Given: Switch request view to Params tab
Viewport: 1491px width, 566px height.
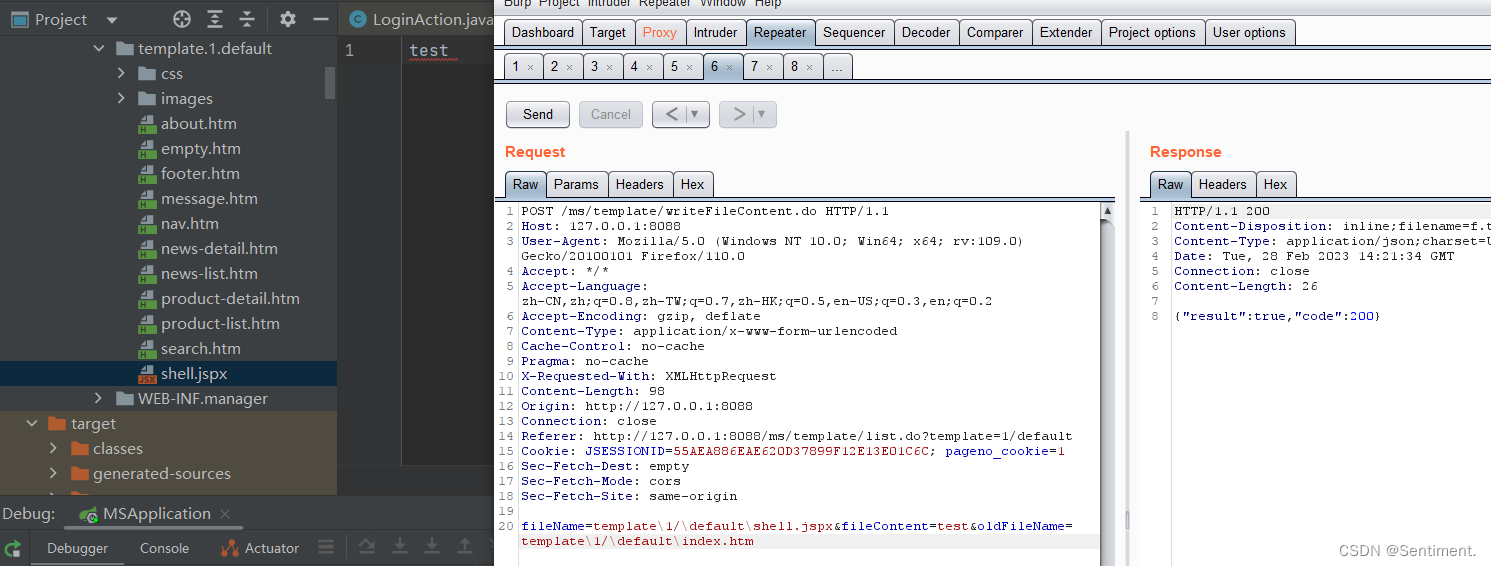Looking at the screenshot, I should (x=576, y=184).
